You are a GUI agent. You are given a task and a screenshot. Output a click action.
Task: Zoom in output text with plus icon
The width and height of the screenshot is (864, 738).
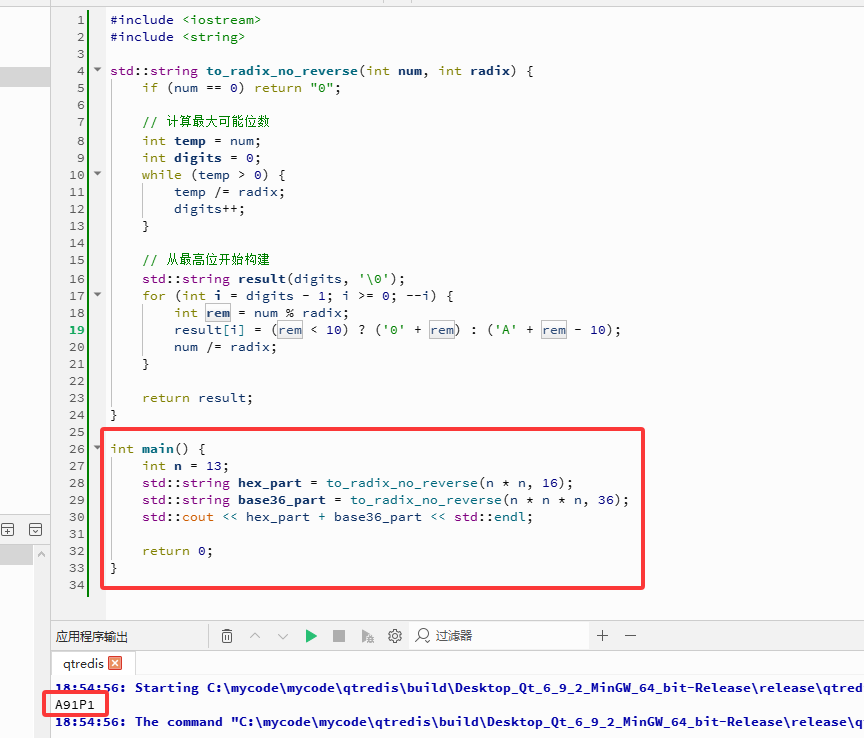click(x=602, y=635)
